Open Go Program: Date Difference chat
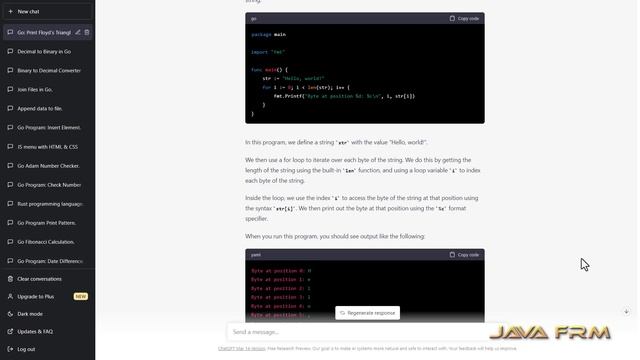The width and height of the screenshot is (640, 360). tap(48, 261)
